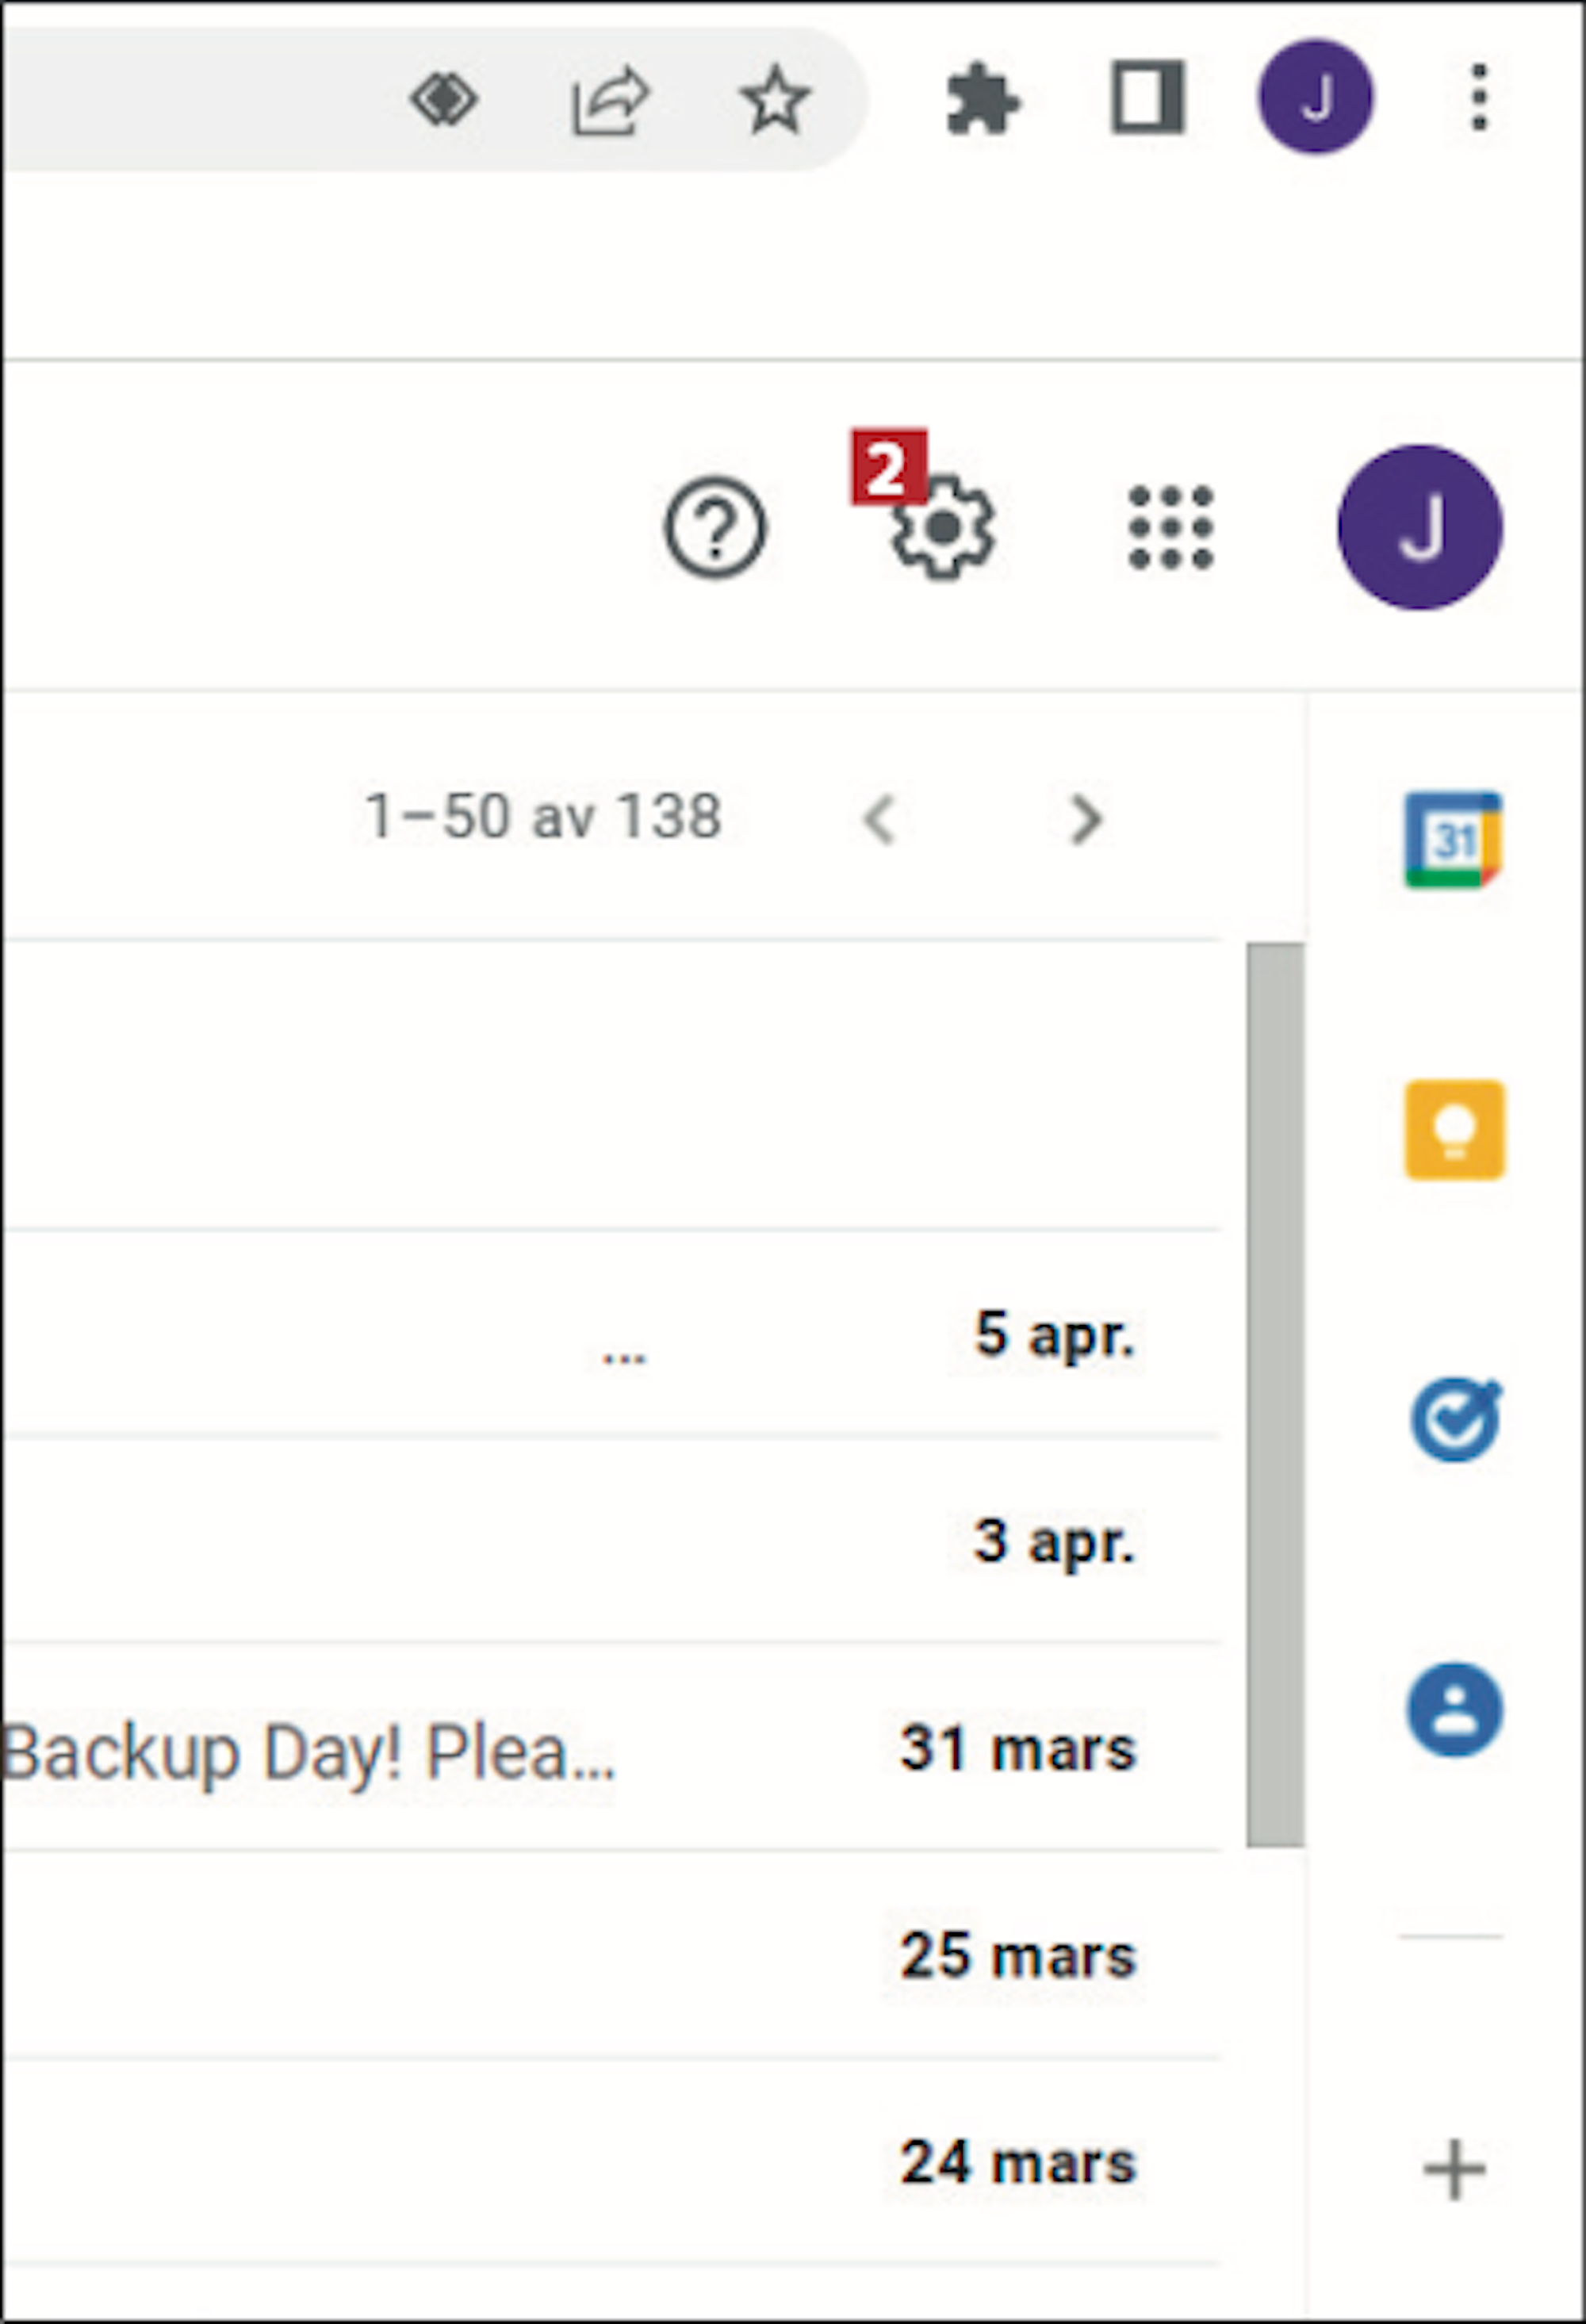Go to next page of emails
Viewport: 1586px width, 2324px height.
(x=1086, y=820)
